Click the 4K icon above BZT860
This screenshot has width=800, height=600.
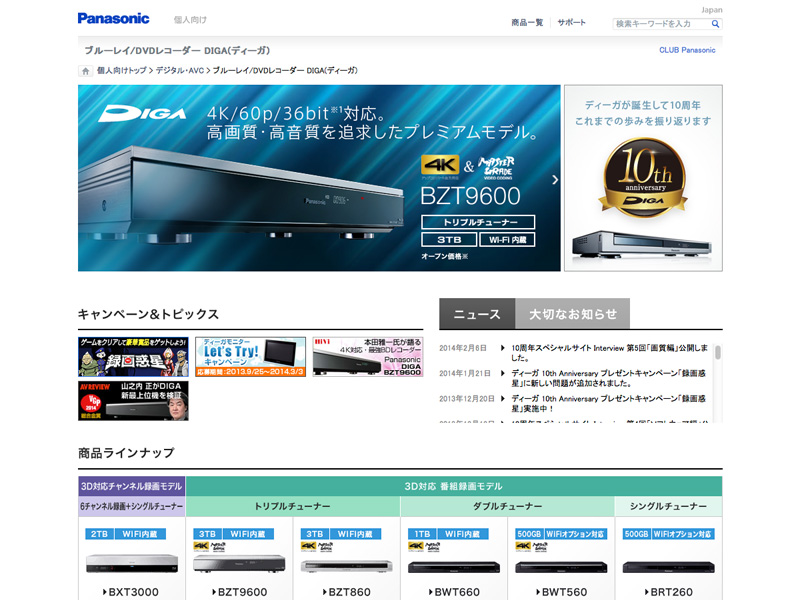[x=309, y=546]
